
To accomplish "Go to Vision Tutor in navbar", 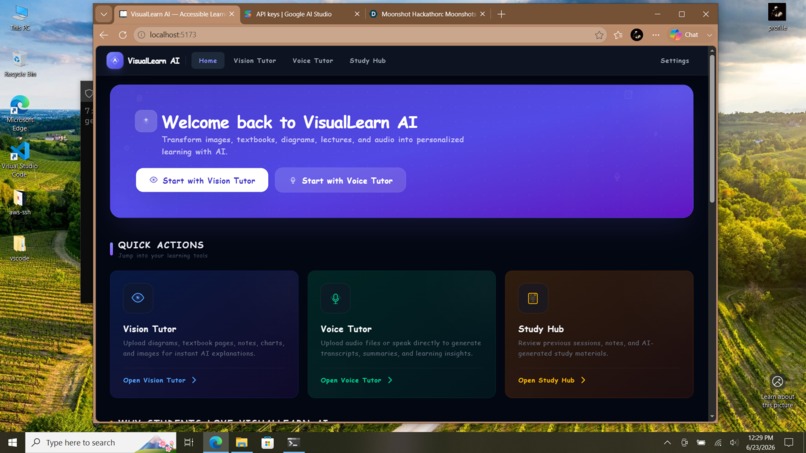I will [x=254, y=61].
